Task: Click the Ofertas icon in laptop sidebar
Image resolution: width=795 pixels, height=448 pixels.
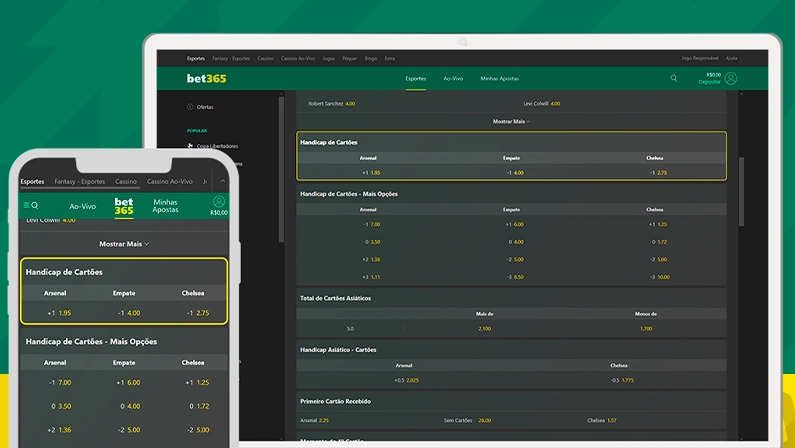Action: click(190, 106)
